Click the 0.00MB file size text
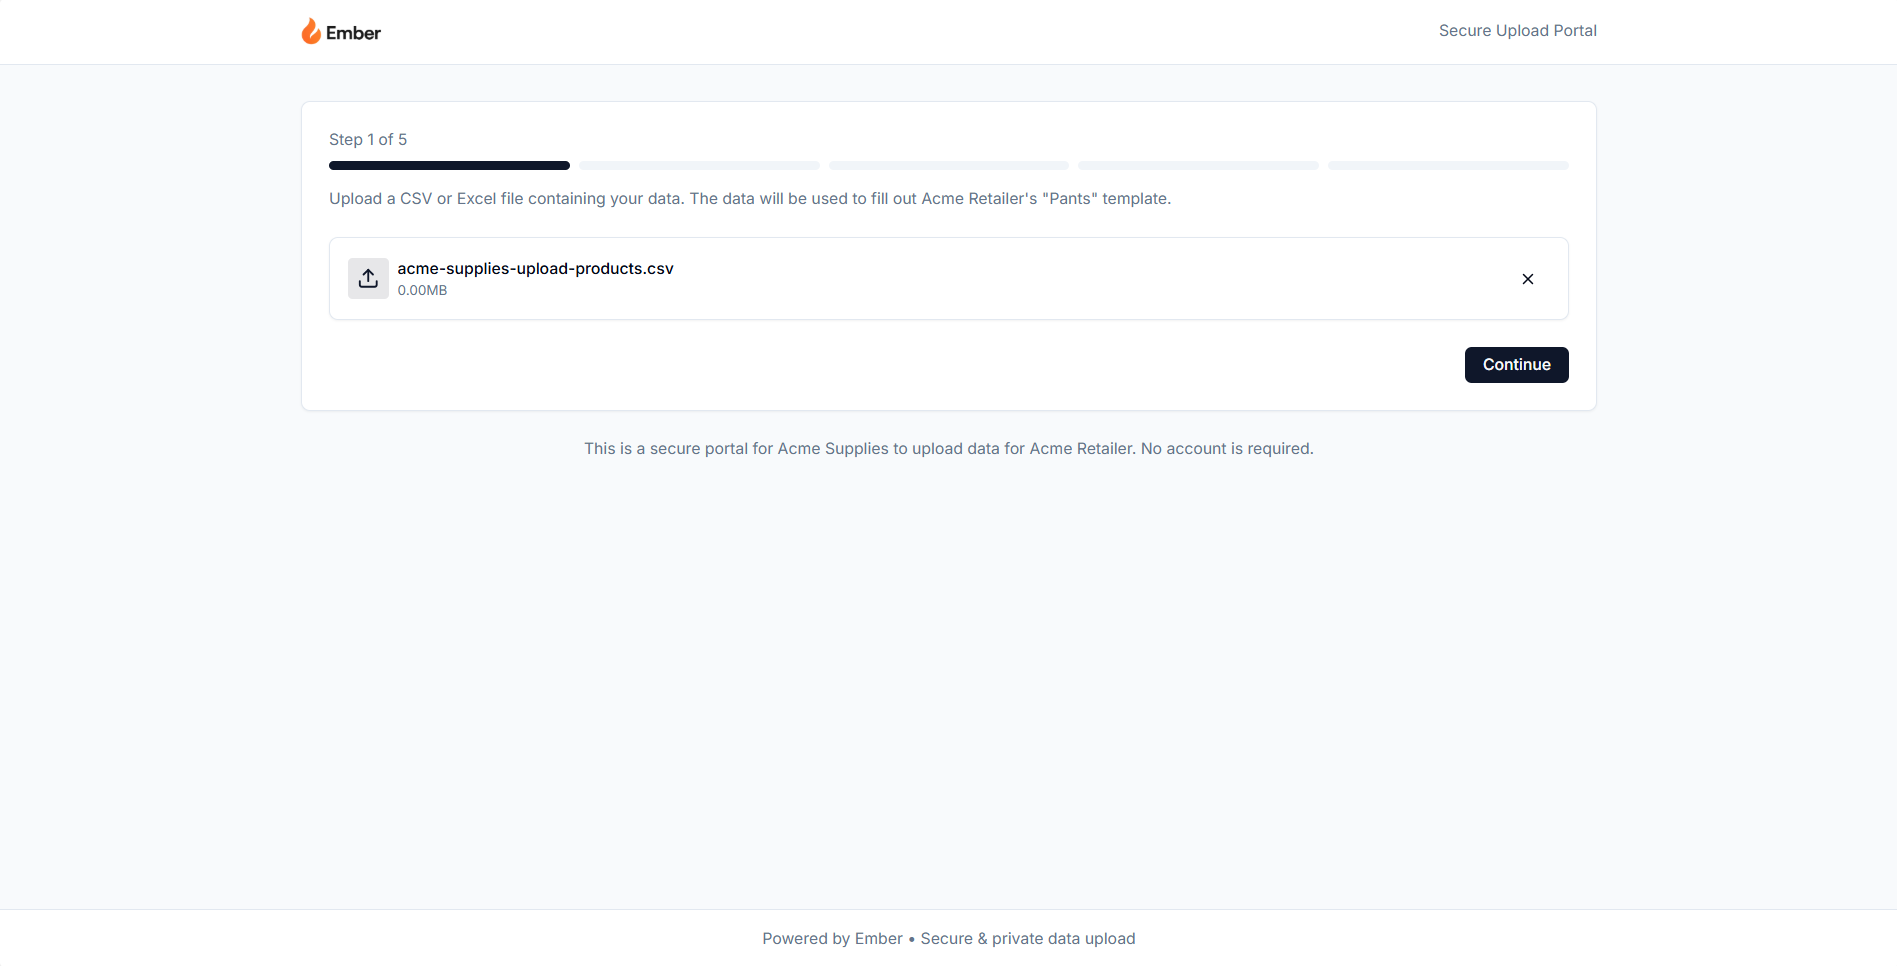The image size is (1897, 966). point(422,290)
